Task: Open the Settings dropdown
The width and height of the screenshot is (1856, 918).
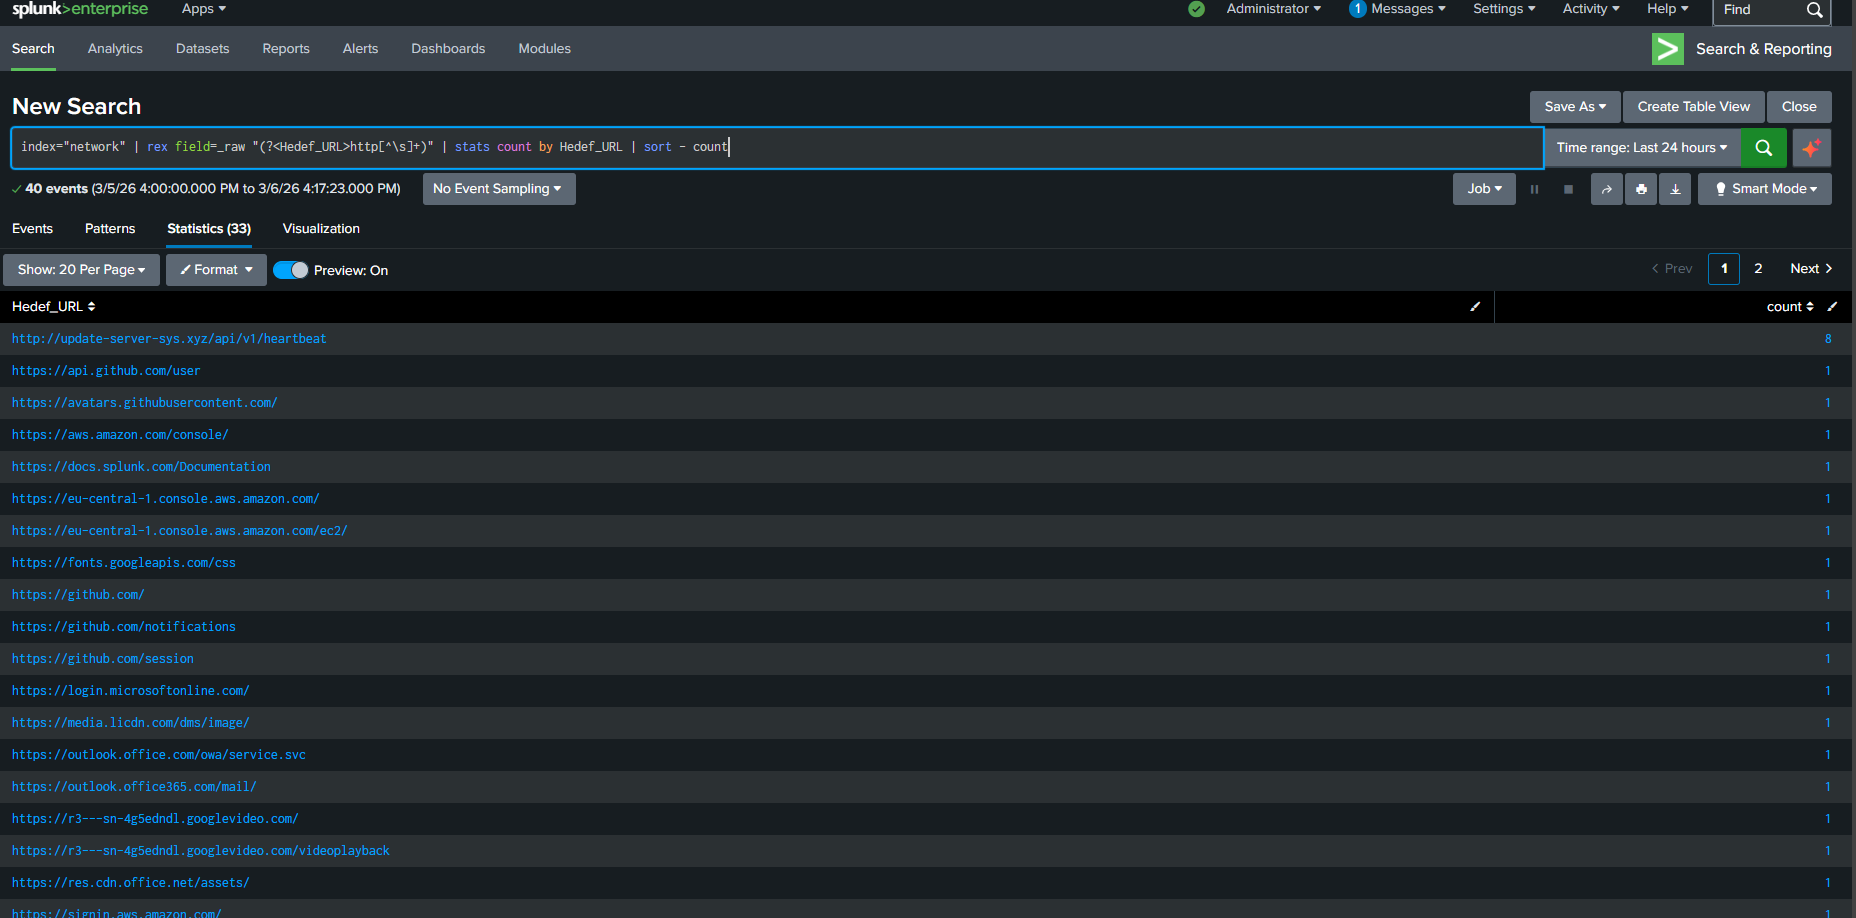Action: tap(1504, 9)
